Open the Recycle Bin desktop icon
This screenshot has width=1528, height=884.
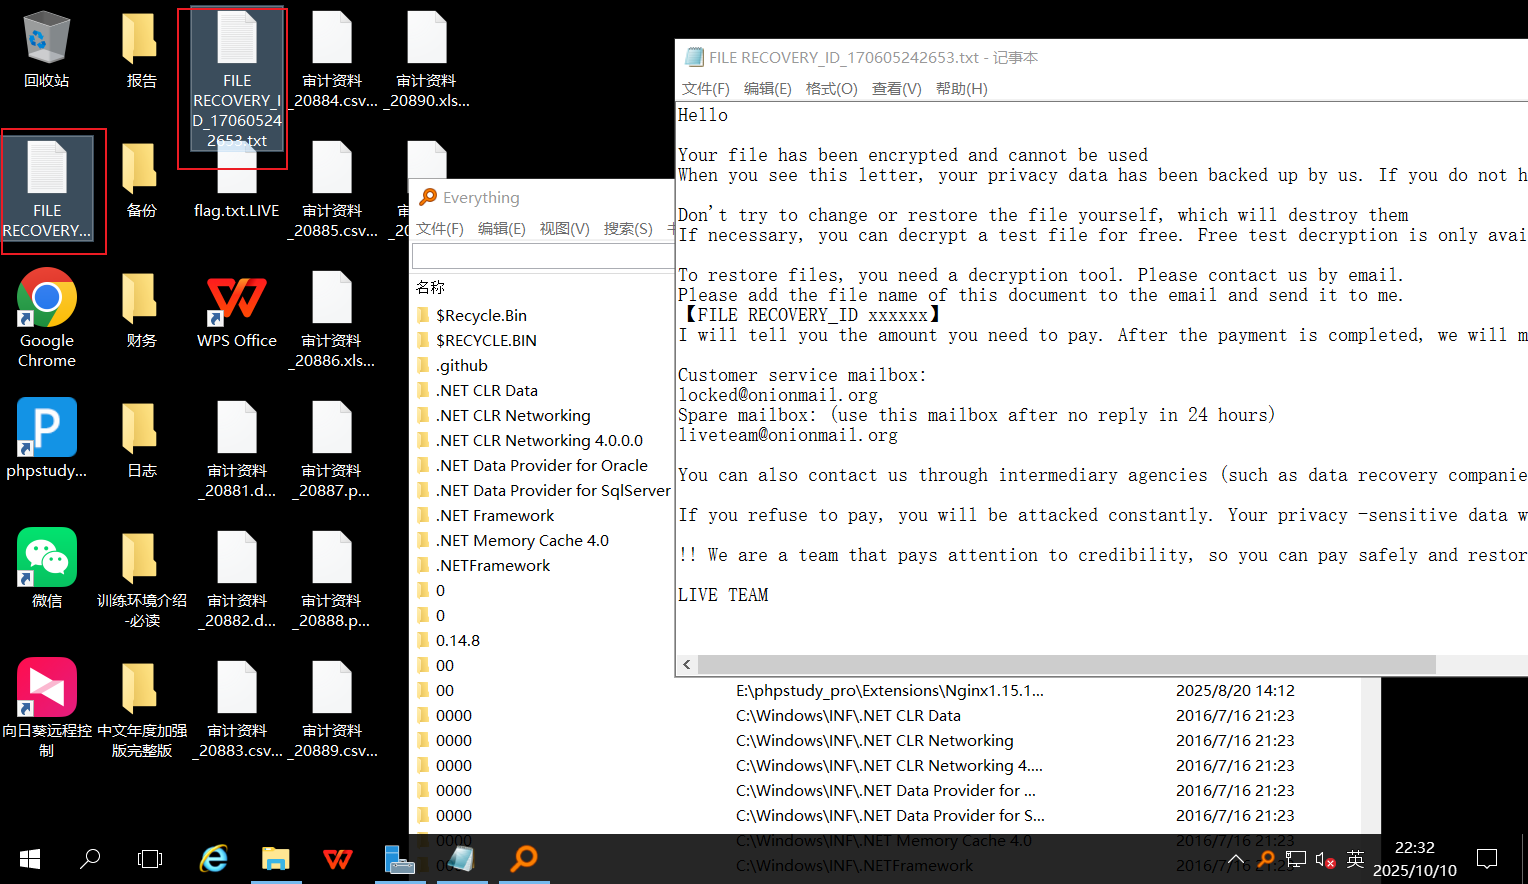pos(46,50)
